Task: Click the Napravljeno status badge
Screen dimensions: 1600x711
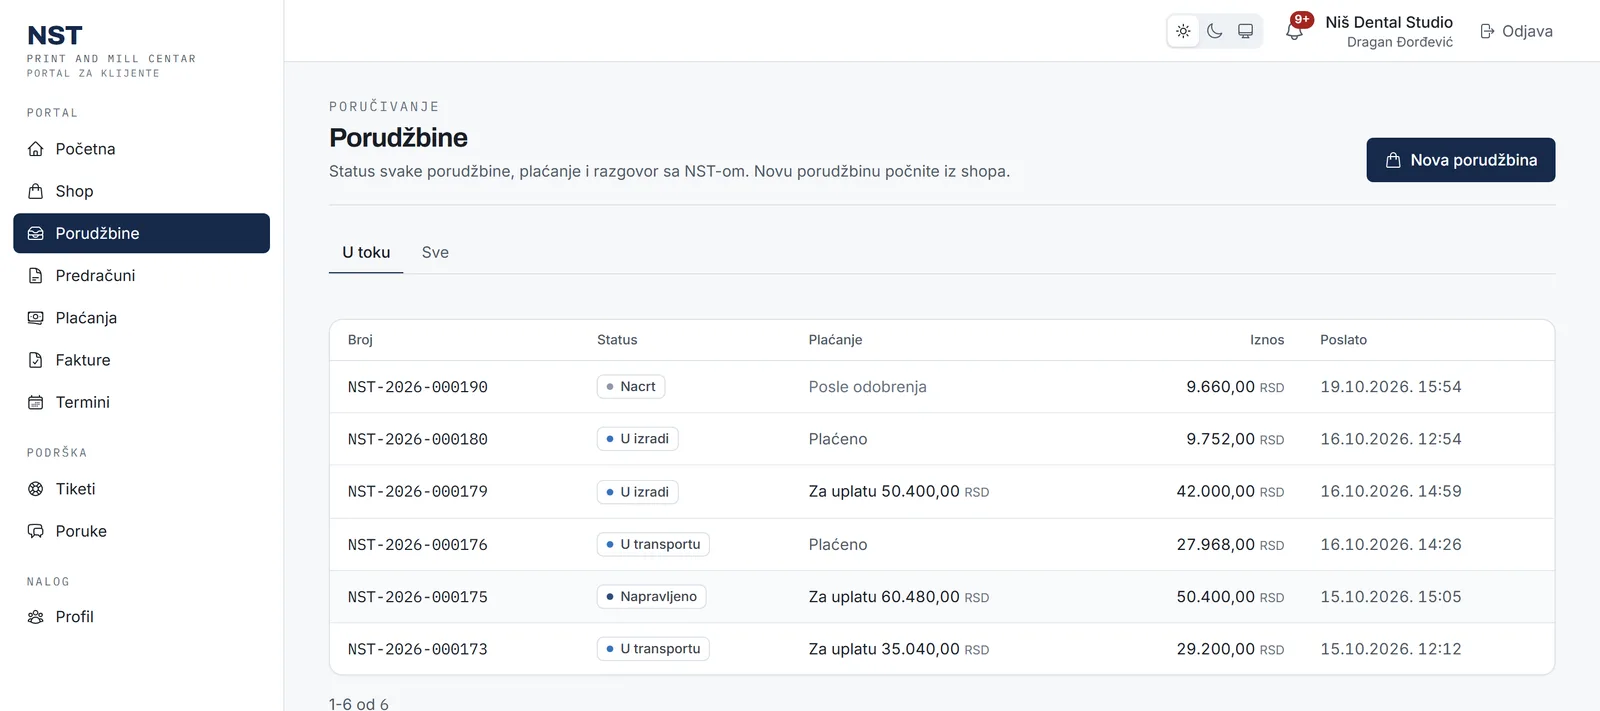Action: [x=652, y=597]
